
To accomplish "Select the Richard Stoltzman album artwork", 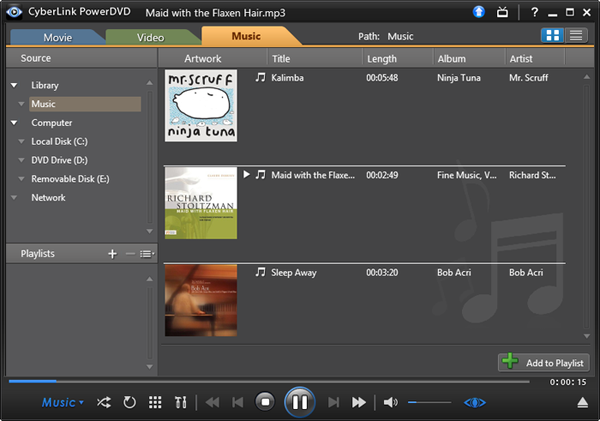I will [x=201, y=203].
